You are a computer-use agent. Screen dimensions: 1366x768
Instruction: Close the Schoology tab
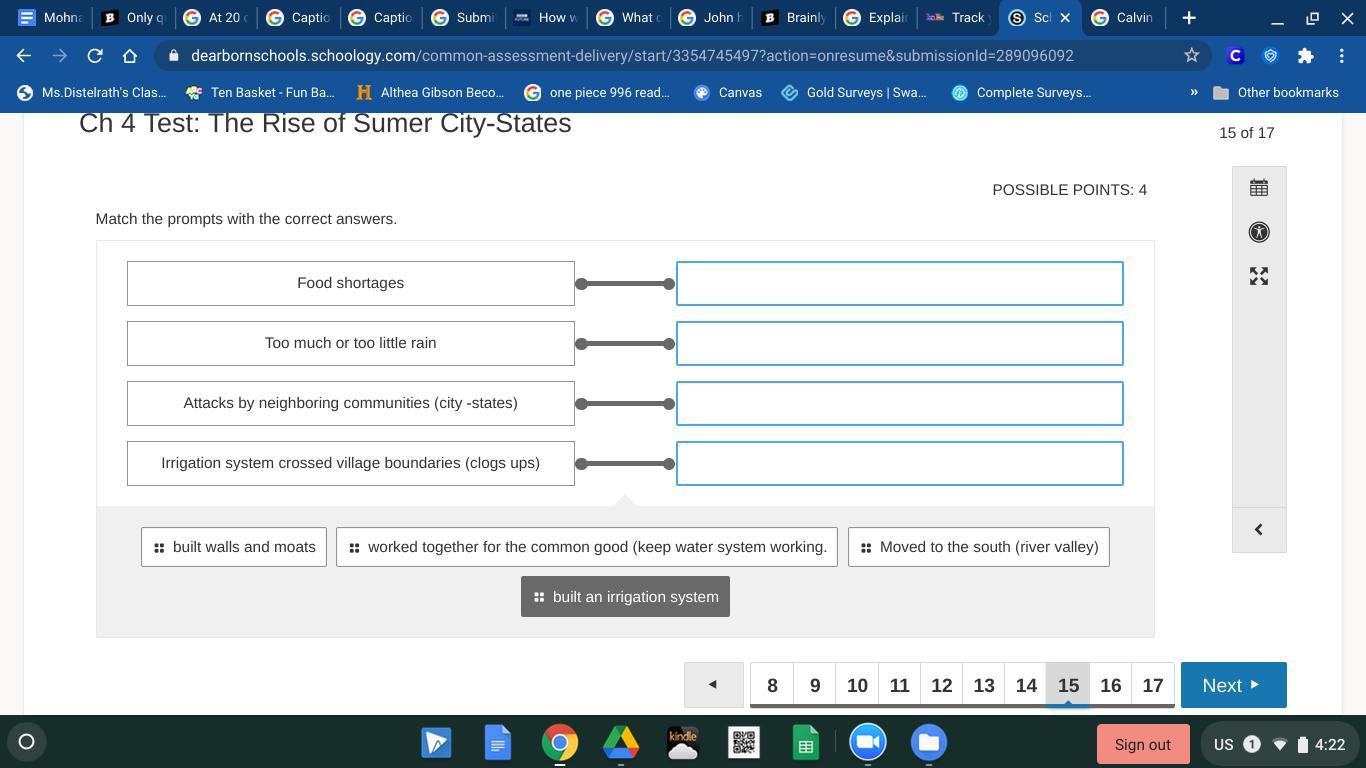coord(1065,18)
